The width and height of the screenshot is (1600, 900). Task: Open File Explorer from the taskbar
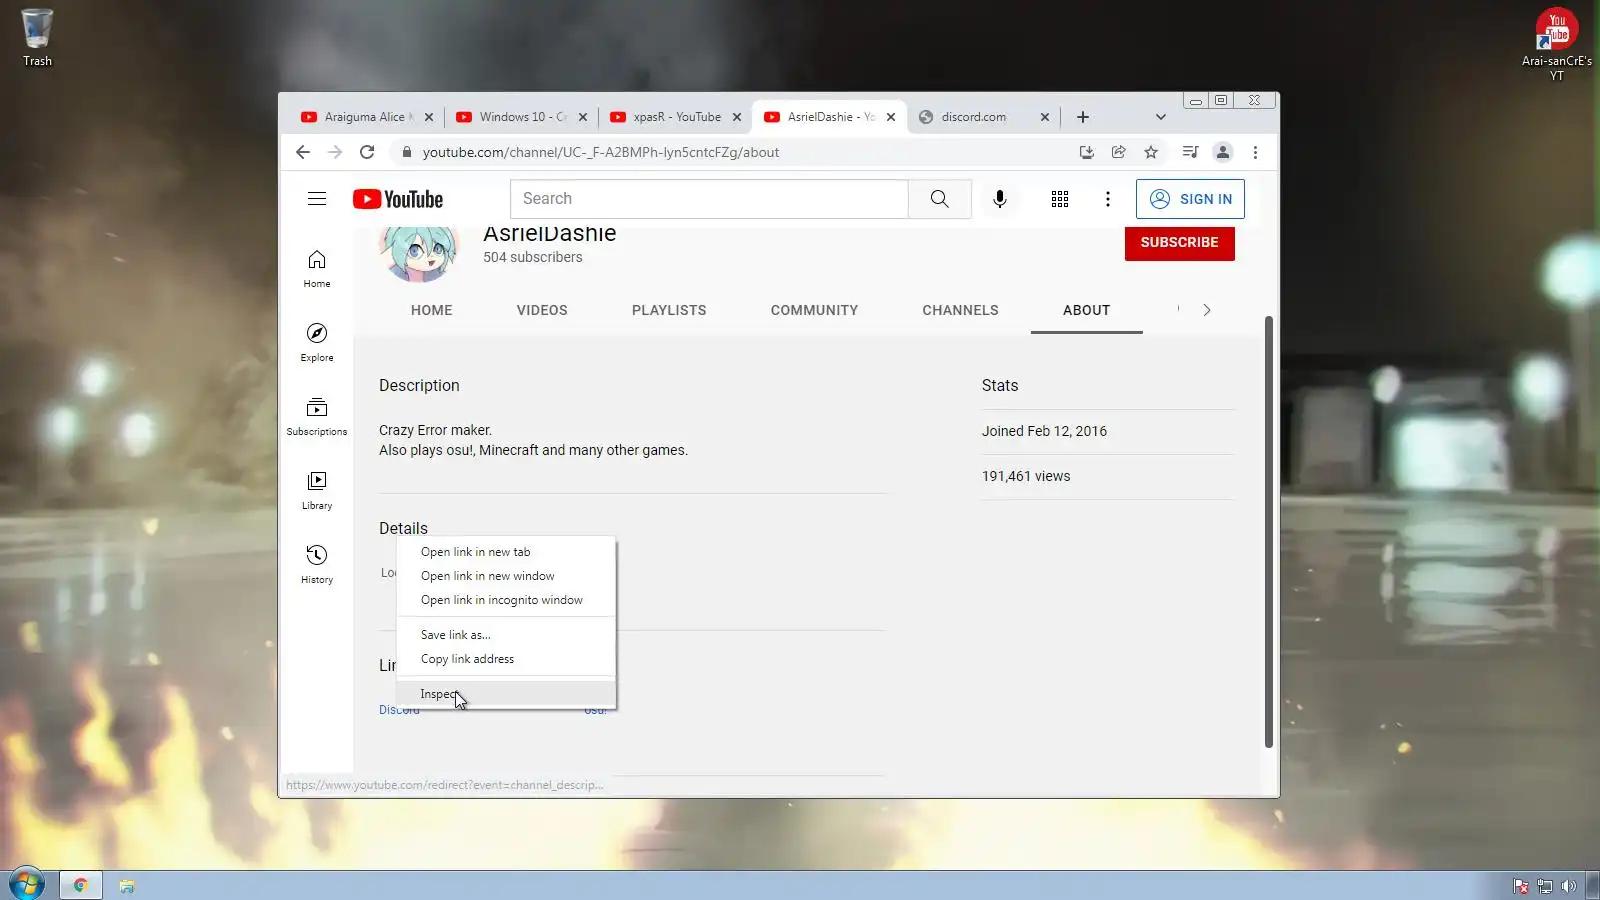pos(127,886)
